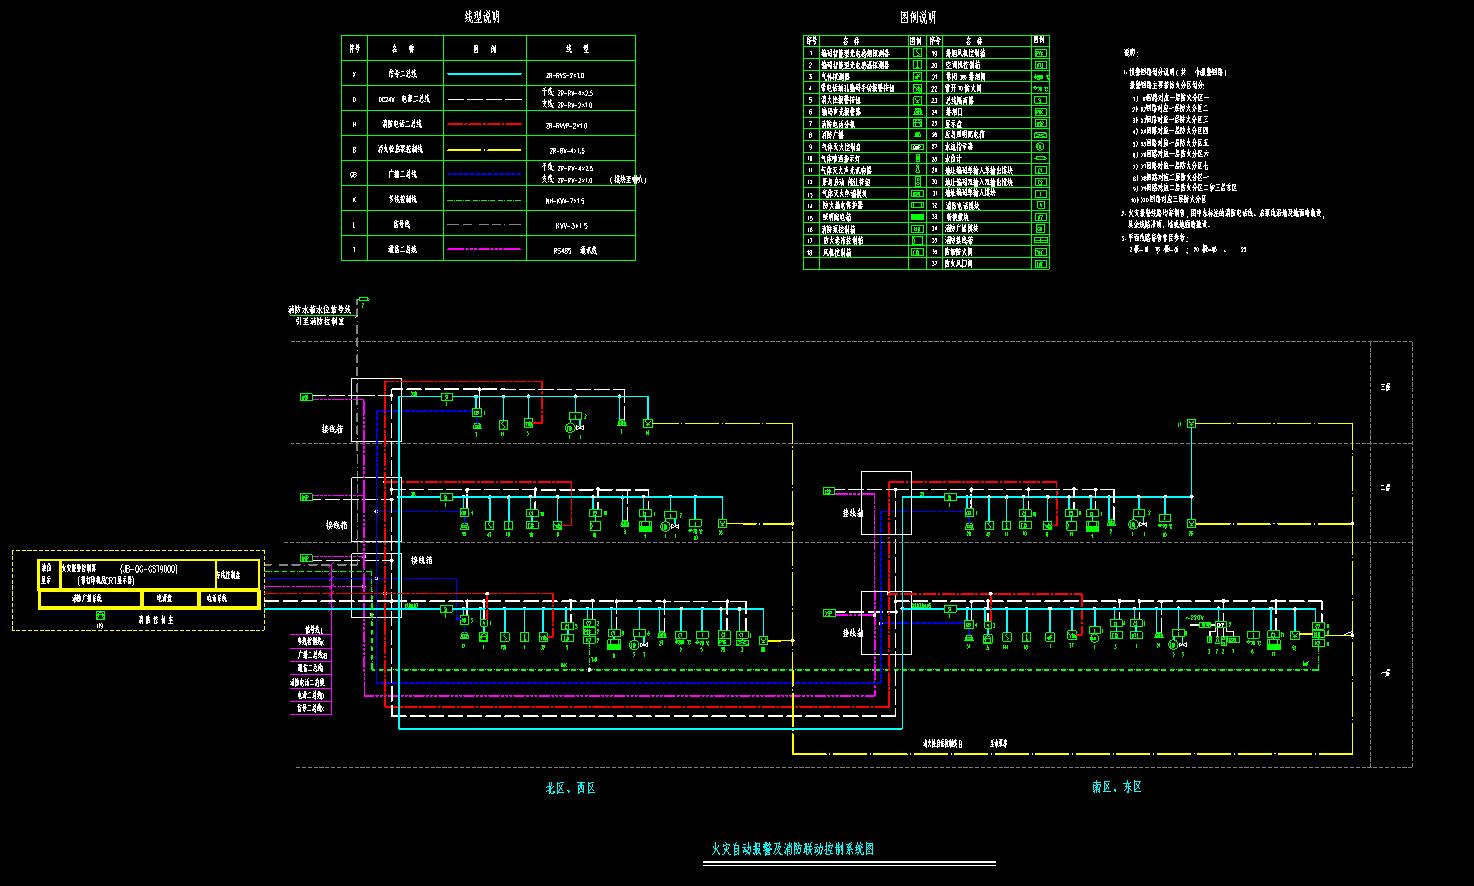This screenshot has height=886, width=1474.
Task: Select the legend symbol in row 37
Action: (1040, 264)
